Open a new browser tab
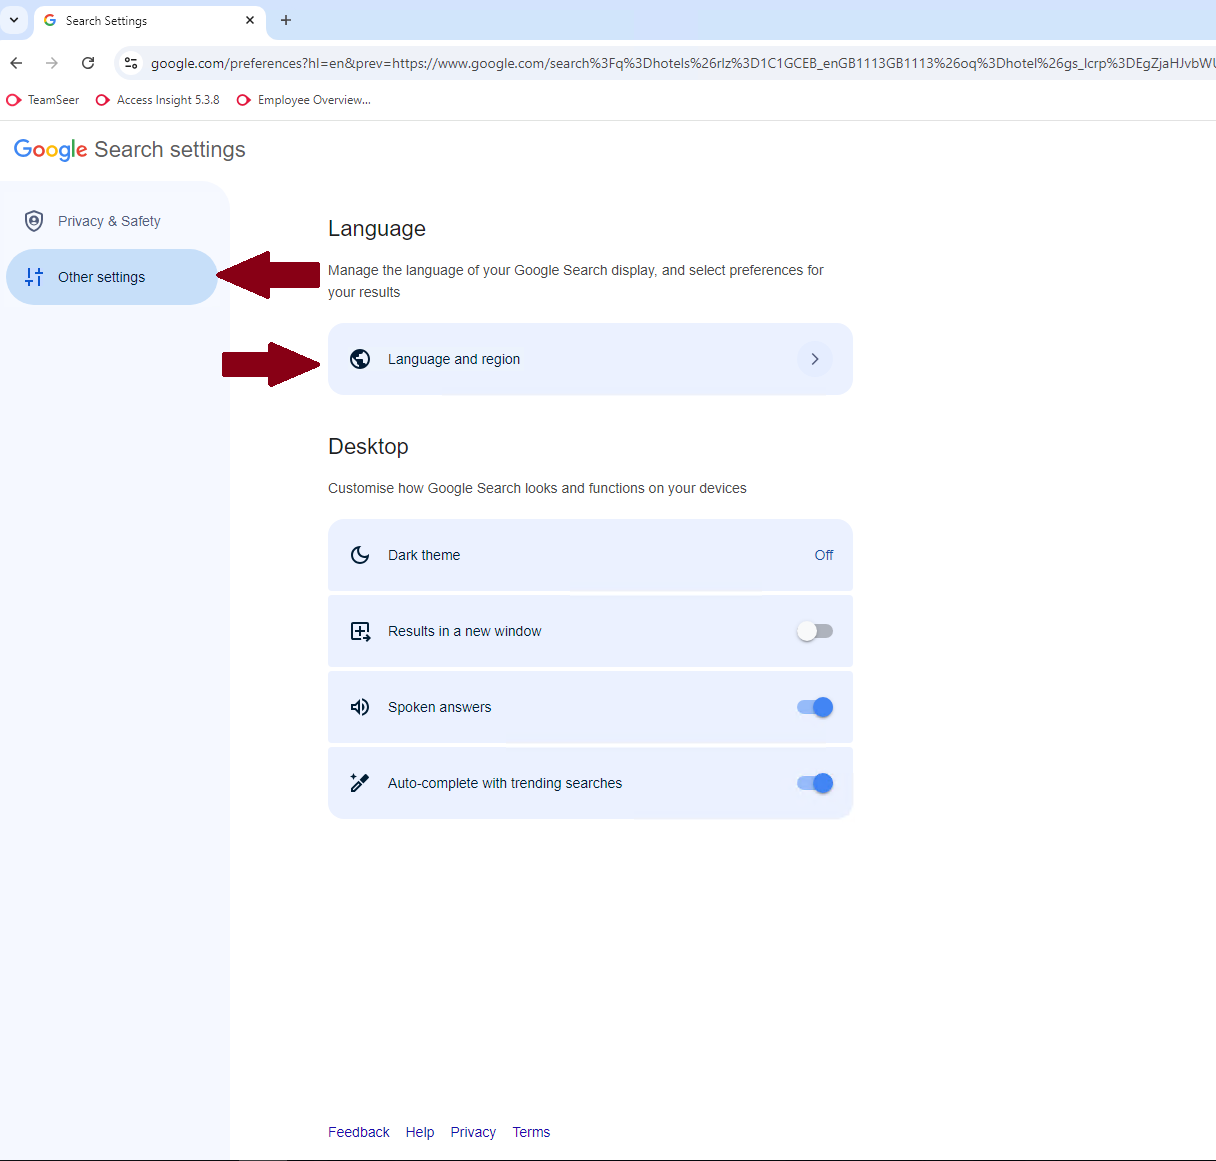The image size is (1216, 1161). (x=286, y=20)
